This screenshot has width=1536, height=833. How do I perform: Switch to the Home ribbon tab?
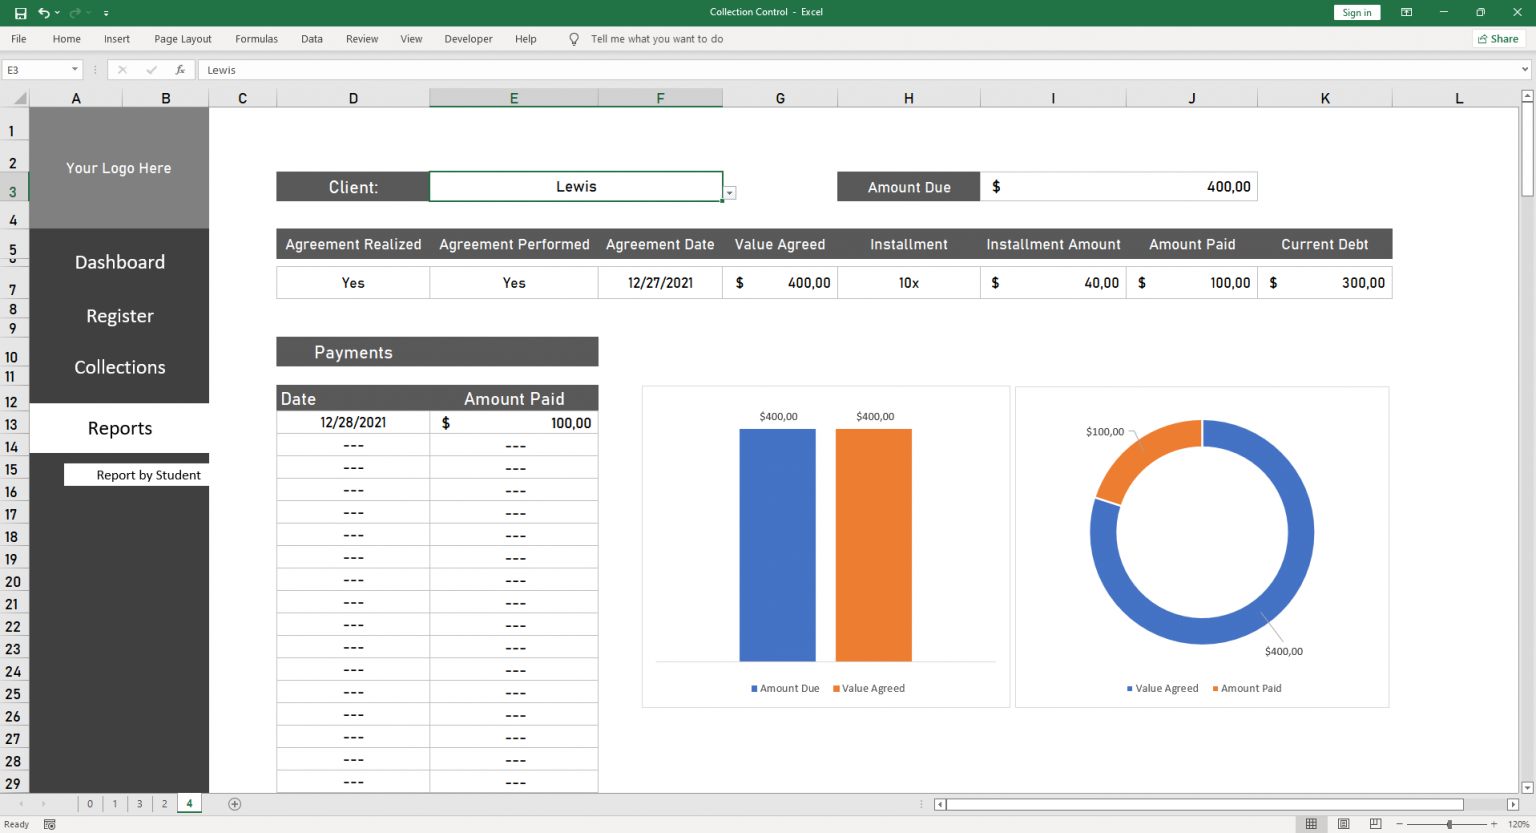(x=67, y=39)
